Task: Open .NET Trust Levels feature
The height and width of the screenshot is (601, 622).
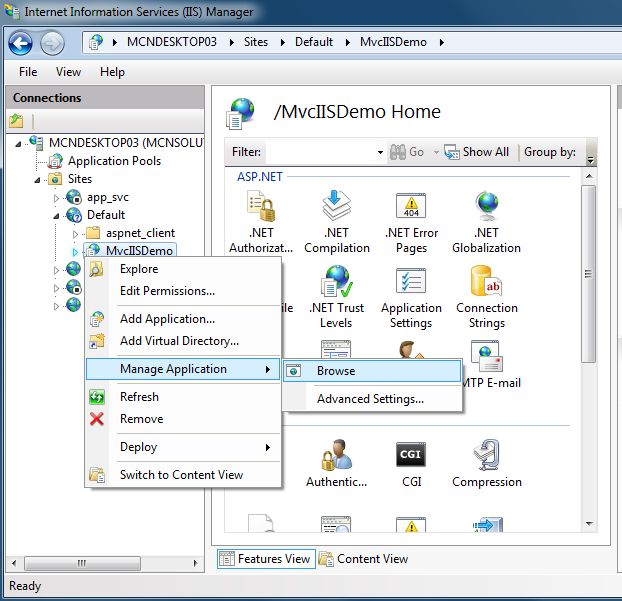Action: (336, 297)
